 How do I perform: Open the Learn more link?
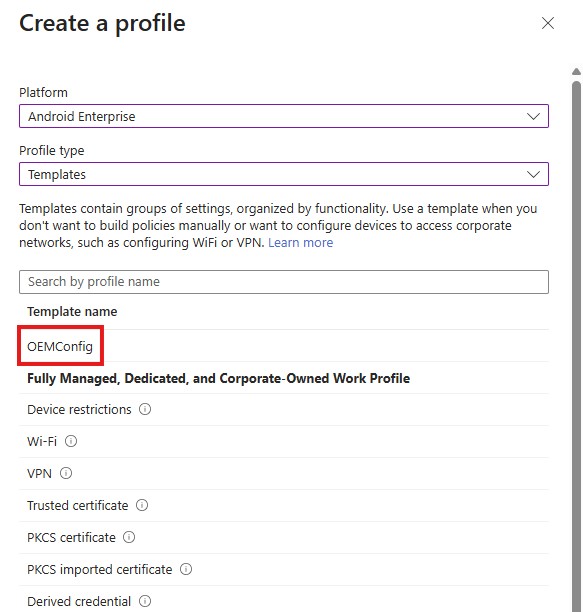300,242
